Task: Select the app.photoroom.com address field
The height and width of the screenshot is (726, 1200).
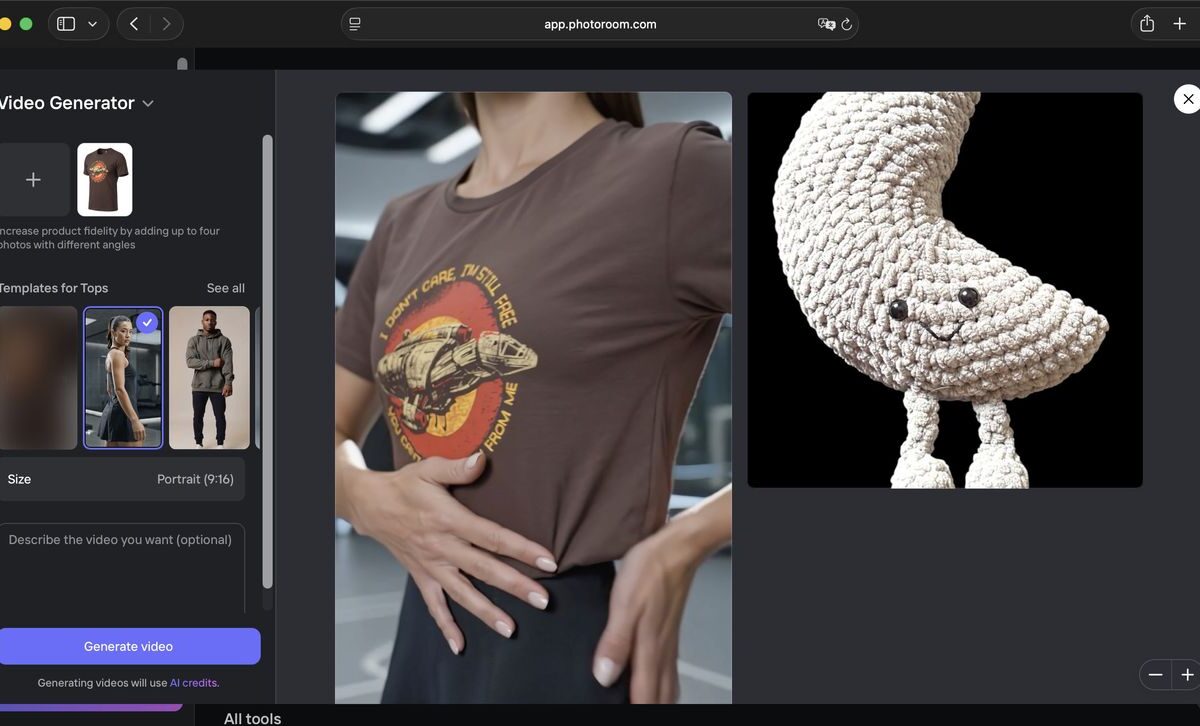Action: click(600, 24)
